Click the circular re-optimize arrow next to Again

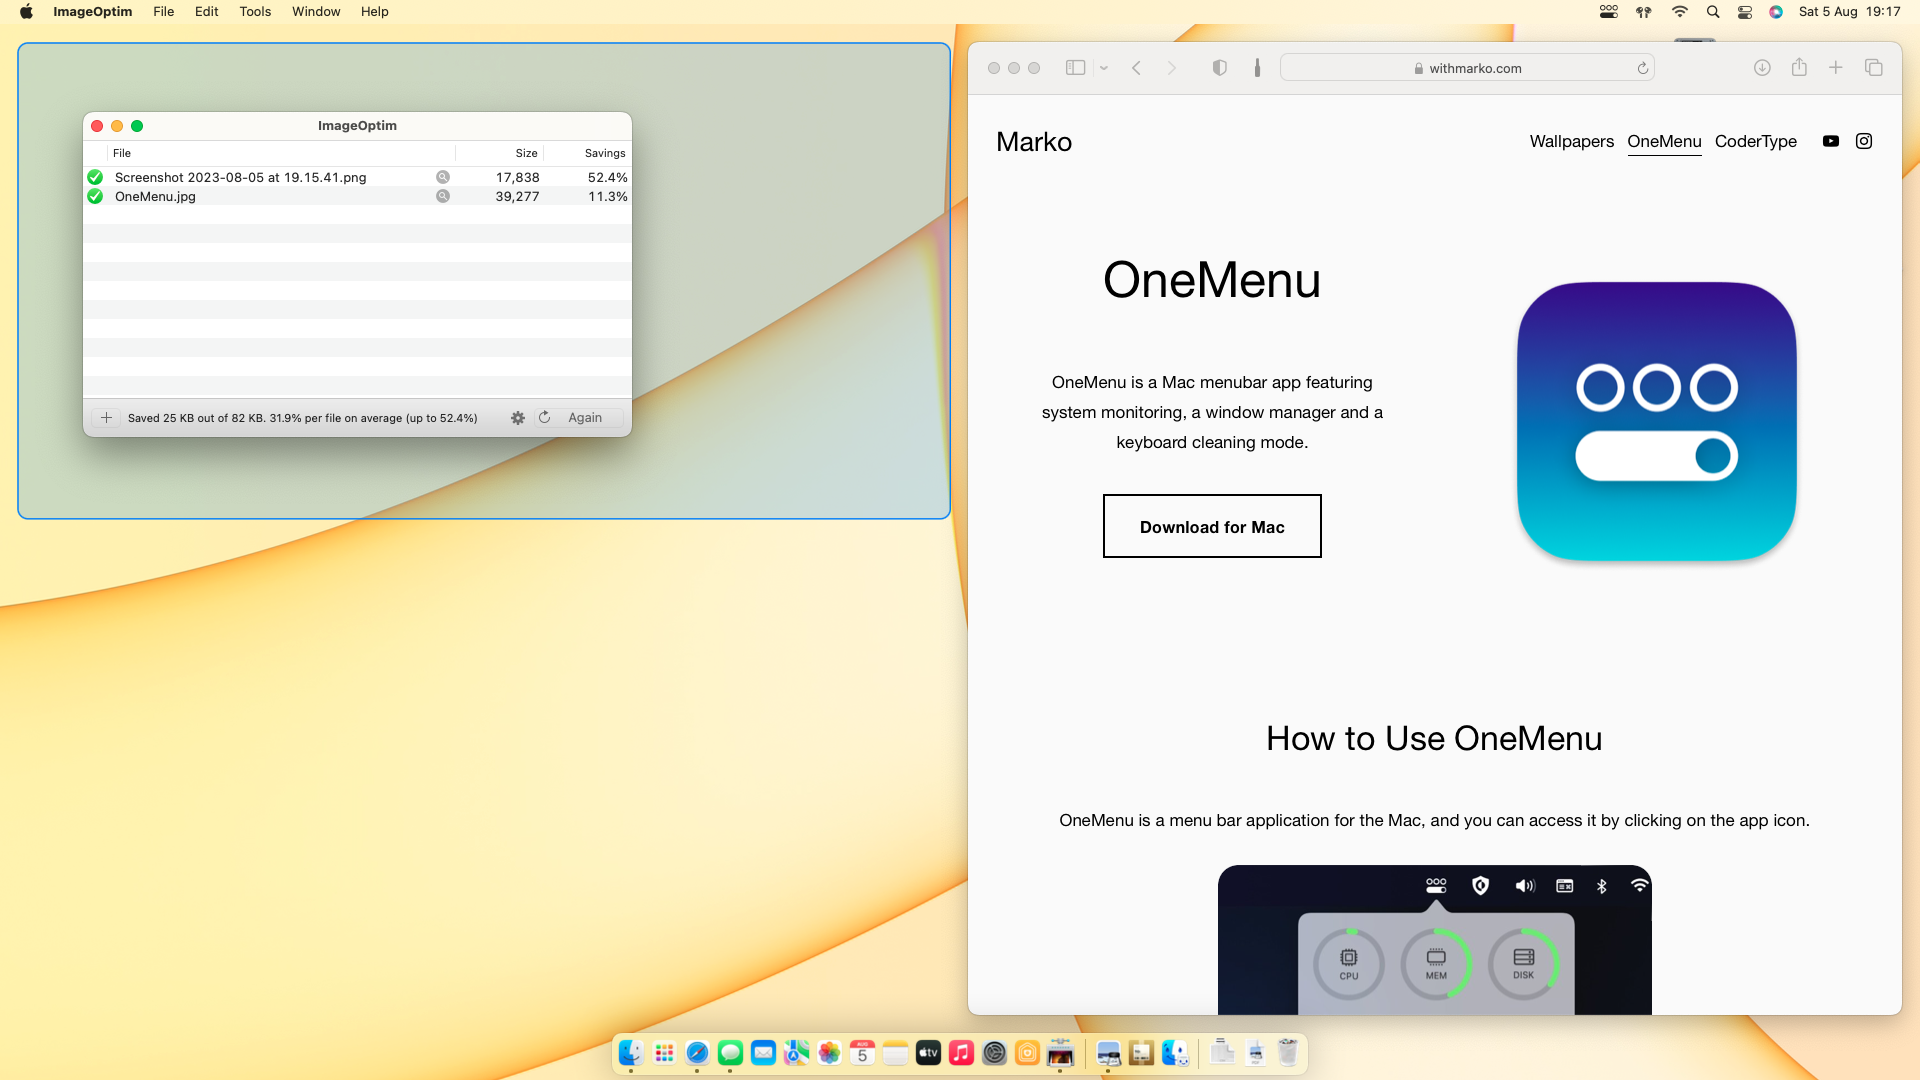tap(545, 417)
